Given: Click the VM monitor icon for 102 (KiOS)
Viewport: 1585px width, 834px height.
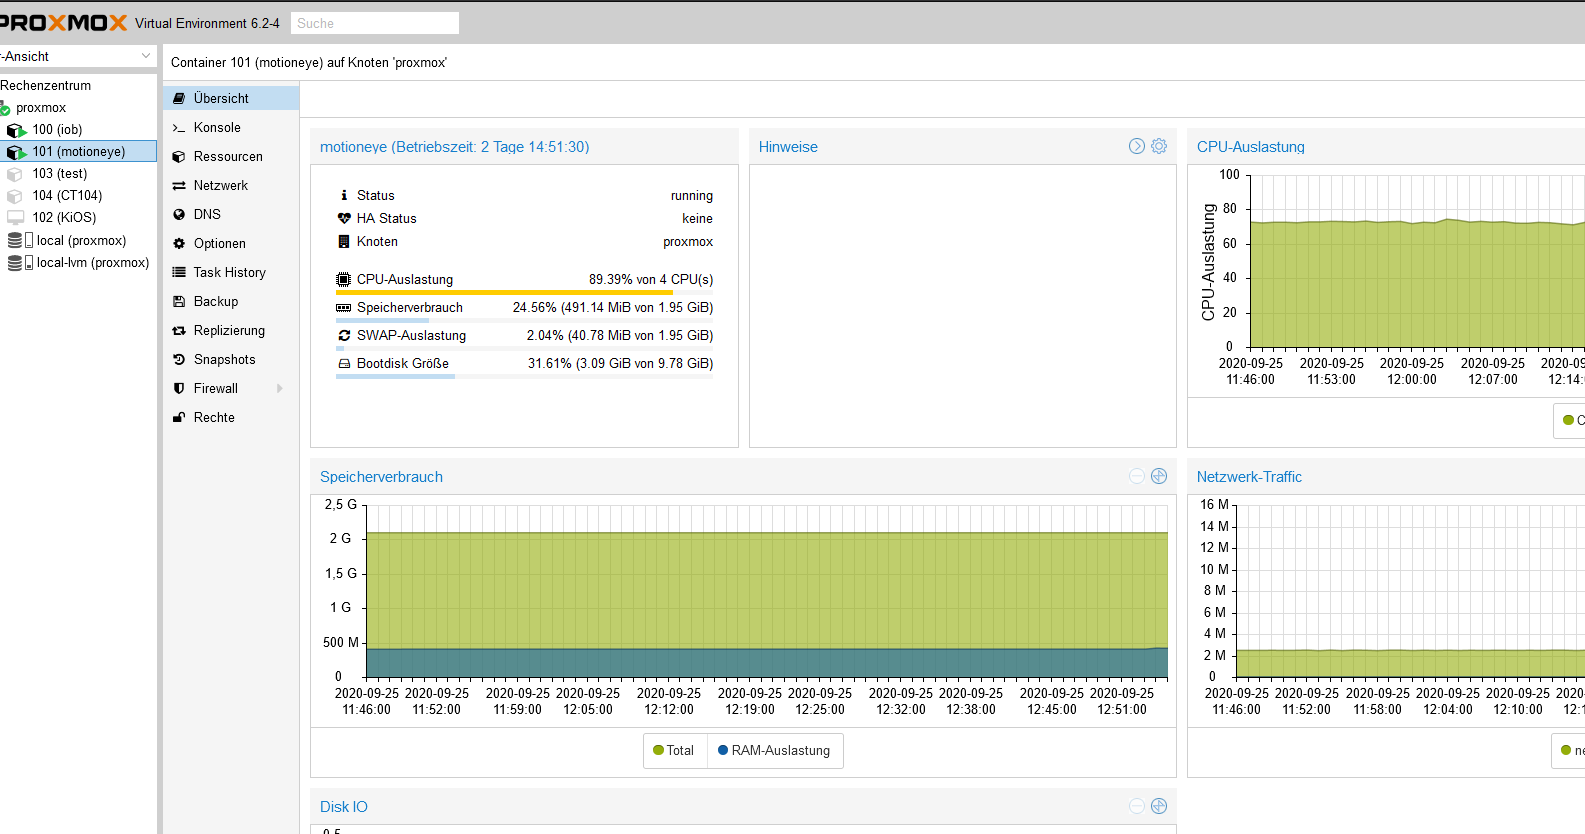Looking at the screenshot, I should pos(15,217).
